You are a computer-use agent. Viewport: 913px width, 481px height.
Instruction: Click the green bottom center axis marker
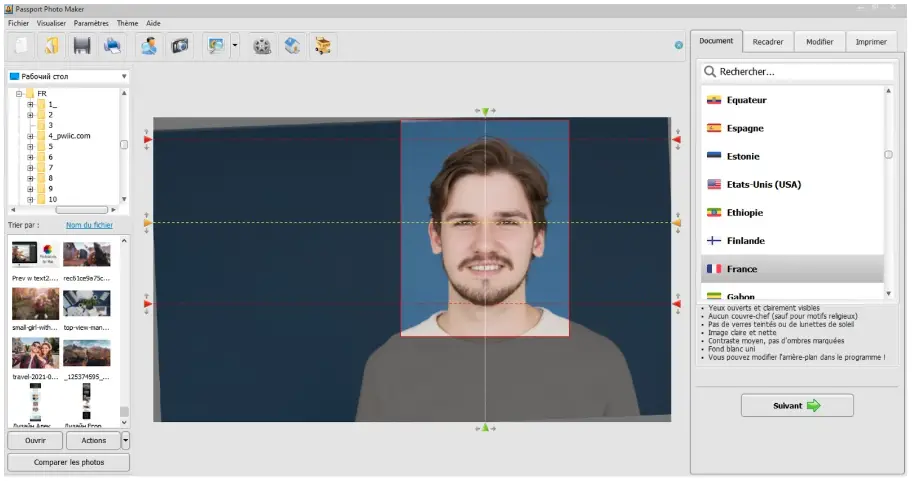click(x=485, y=428)
